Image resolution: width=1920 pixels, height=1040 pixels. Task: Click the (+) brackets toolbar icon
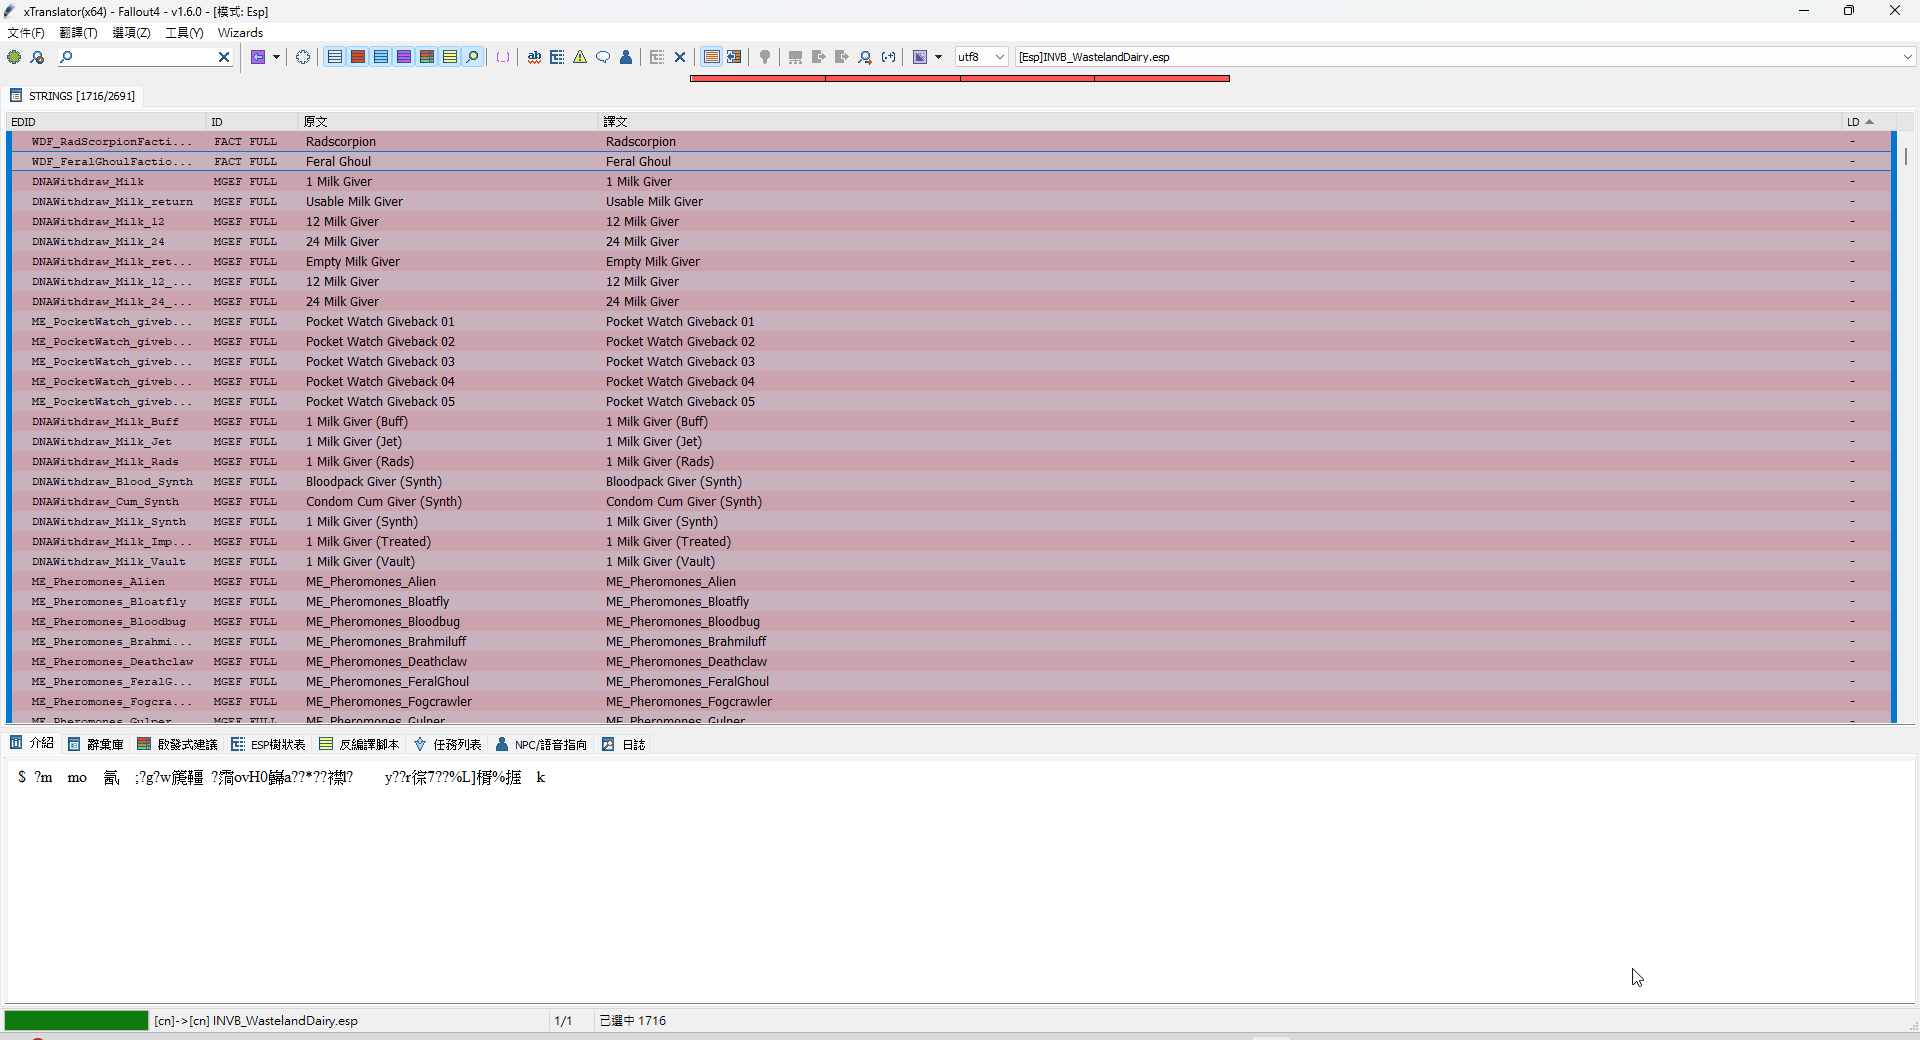click(x=888, y=57)
